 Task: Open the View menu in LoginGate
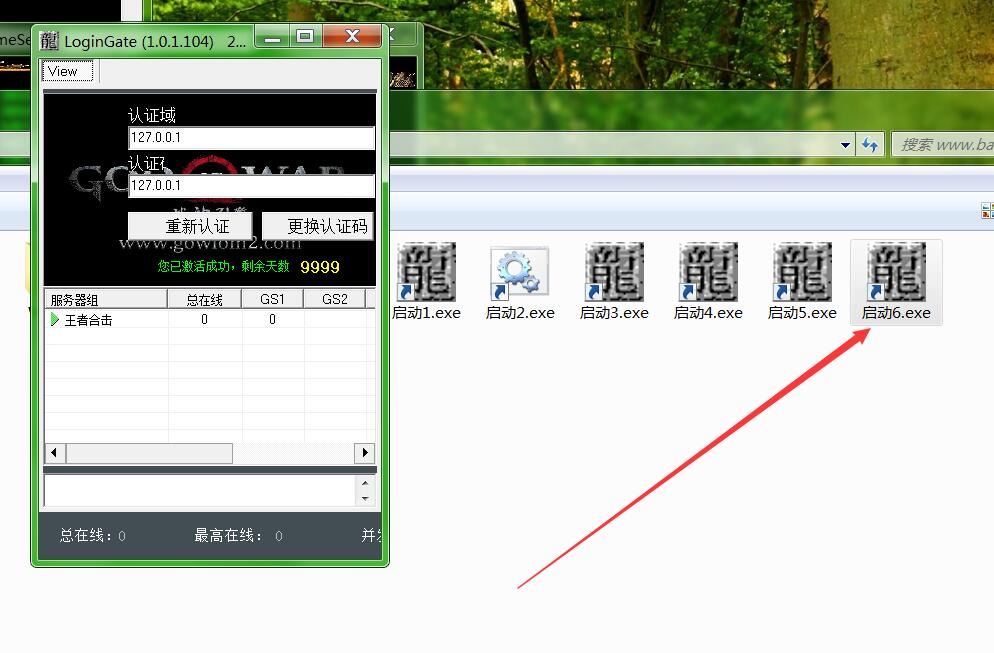(x=63, y=71)
